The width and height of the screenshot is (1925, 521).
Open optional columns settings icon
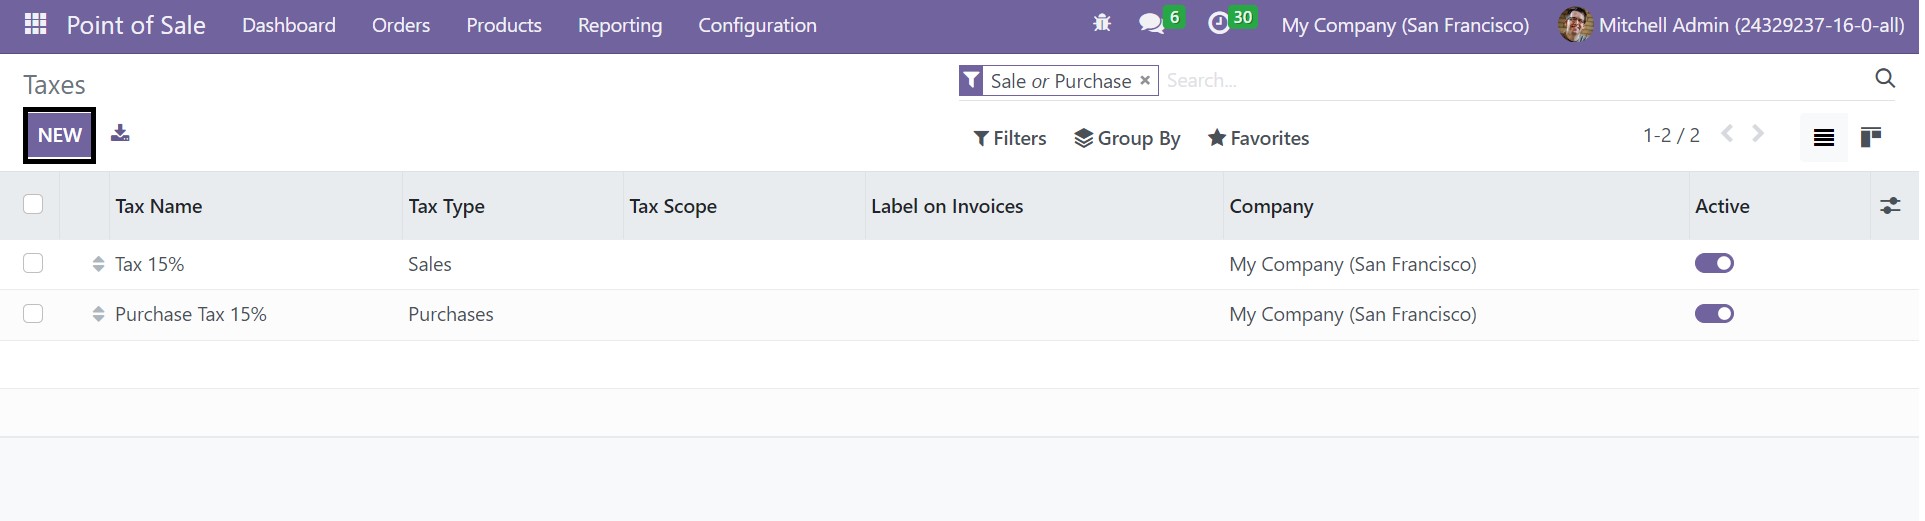(x=1890, y=206)
